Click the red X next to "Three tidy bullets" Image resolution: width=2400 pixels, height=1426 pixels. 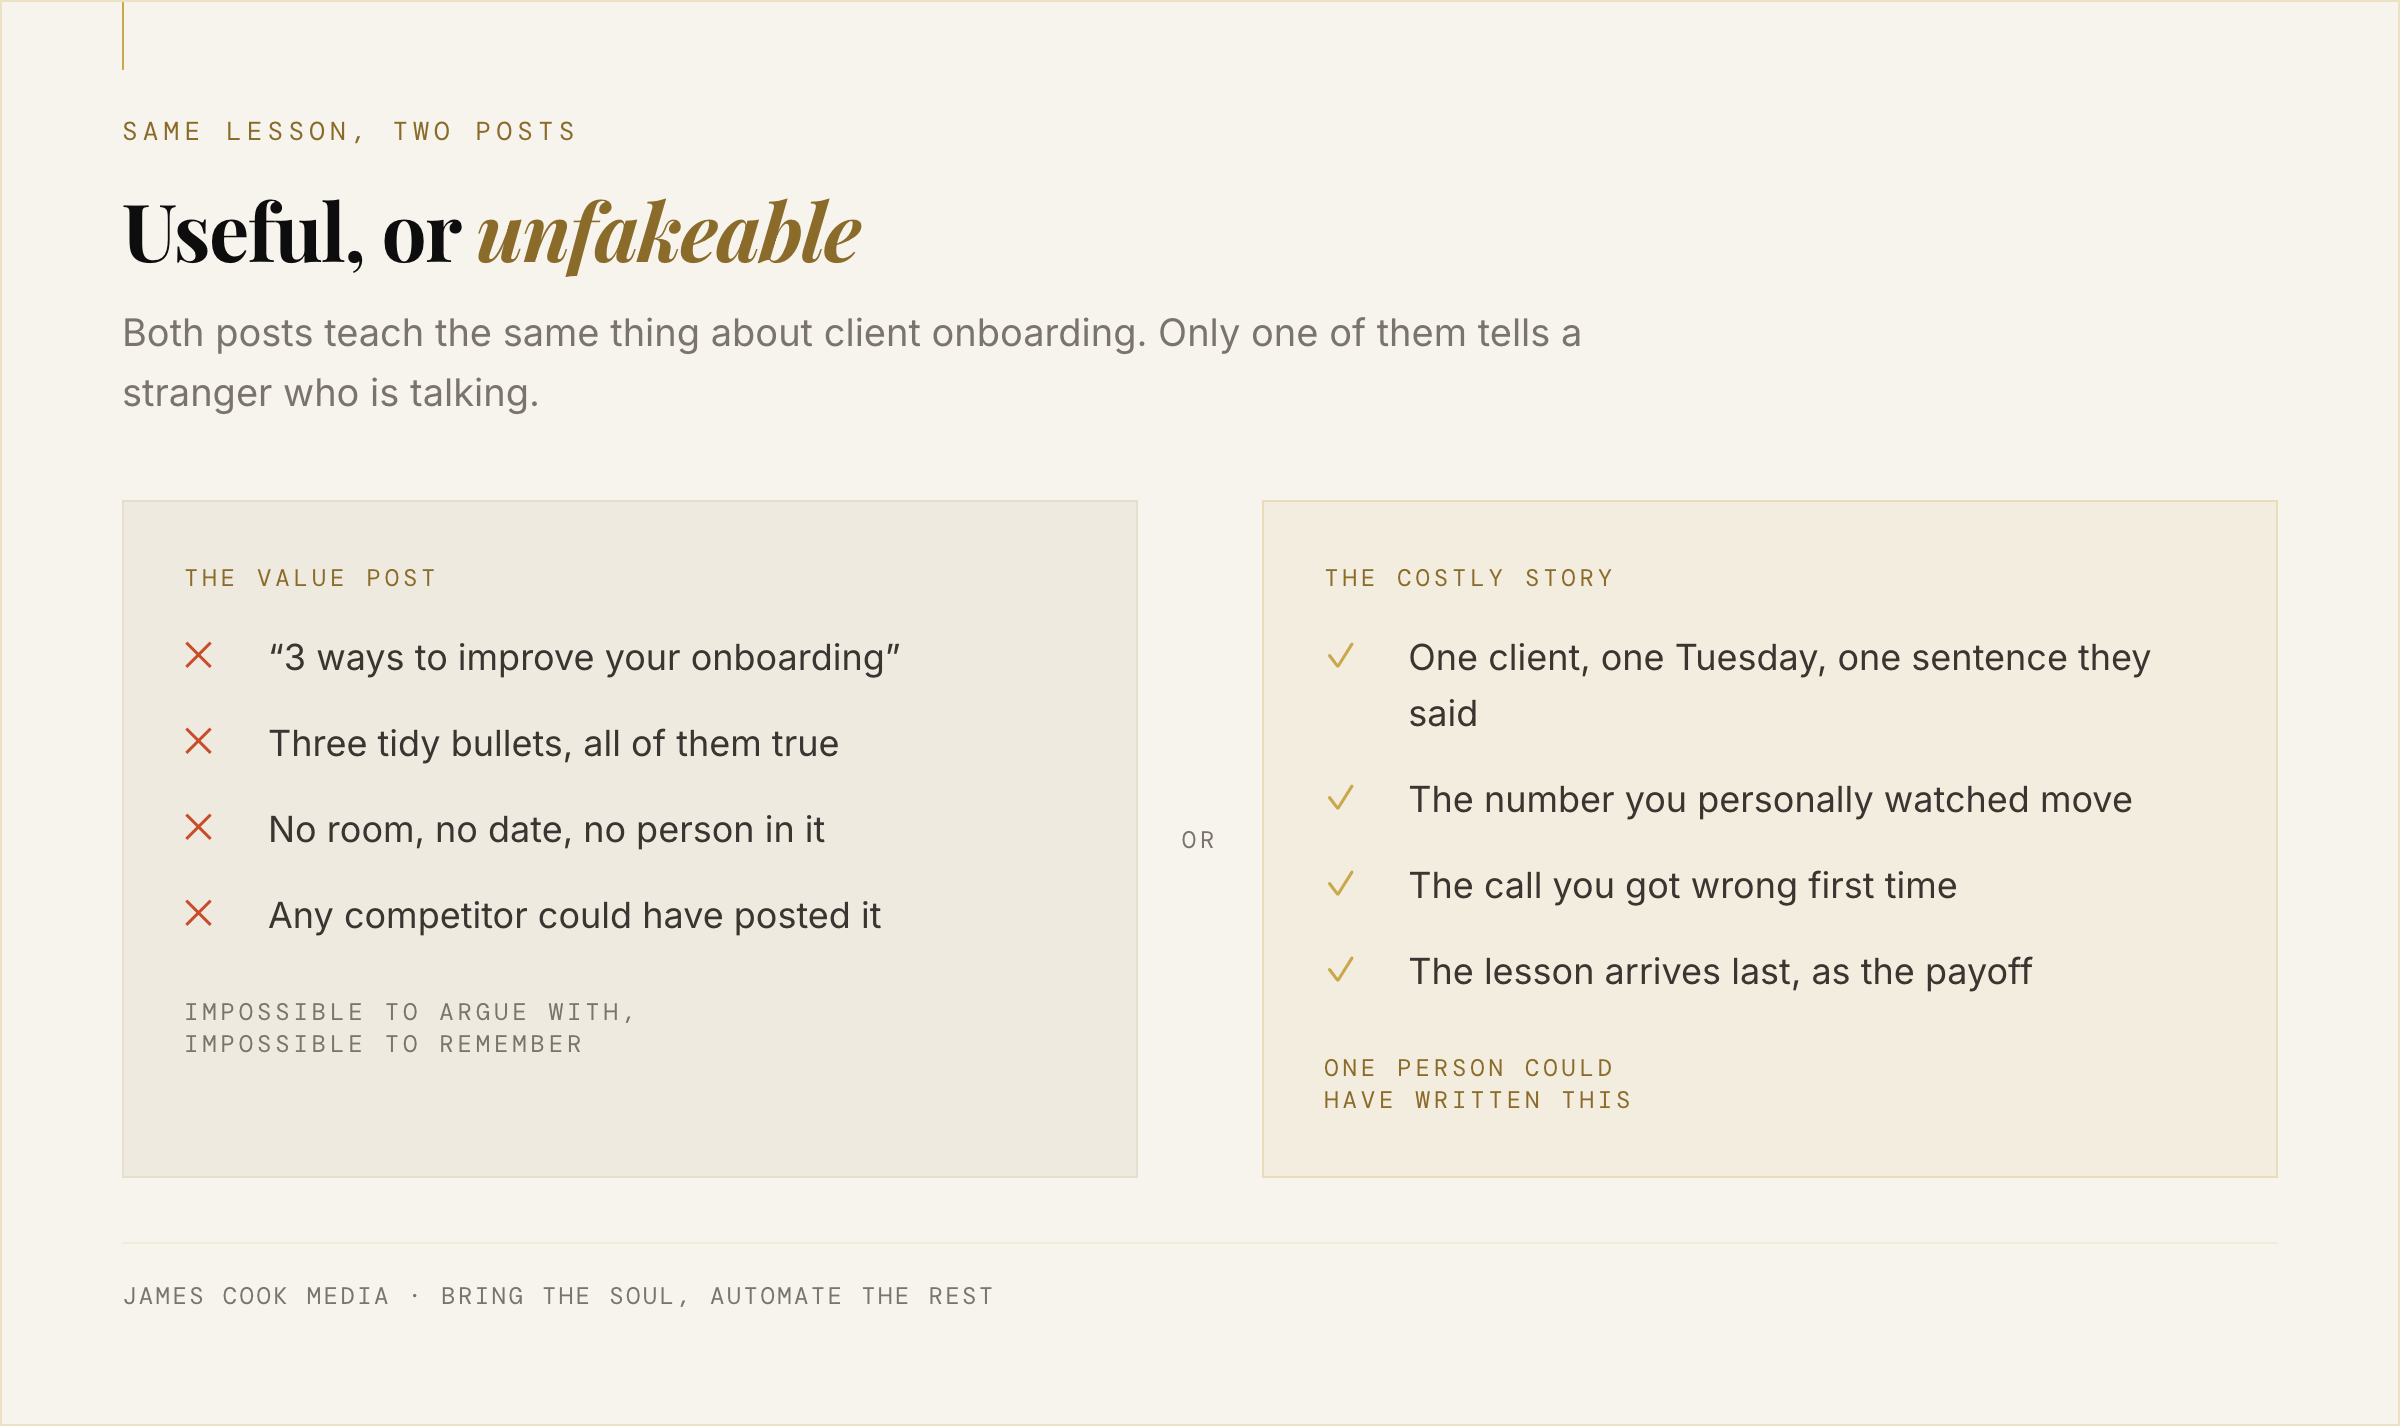tap(199, 741)
